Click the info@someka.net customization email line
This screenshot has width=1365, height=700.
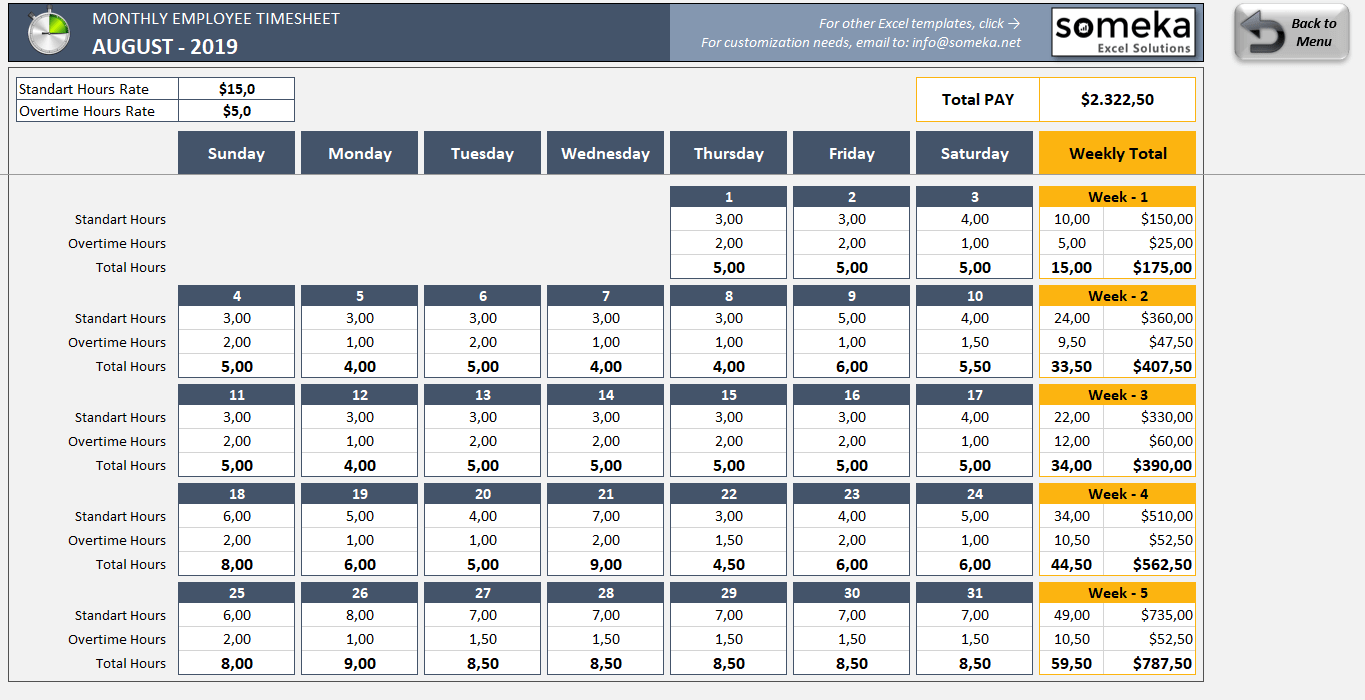point(861,42)
